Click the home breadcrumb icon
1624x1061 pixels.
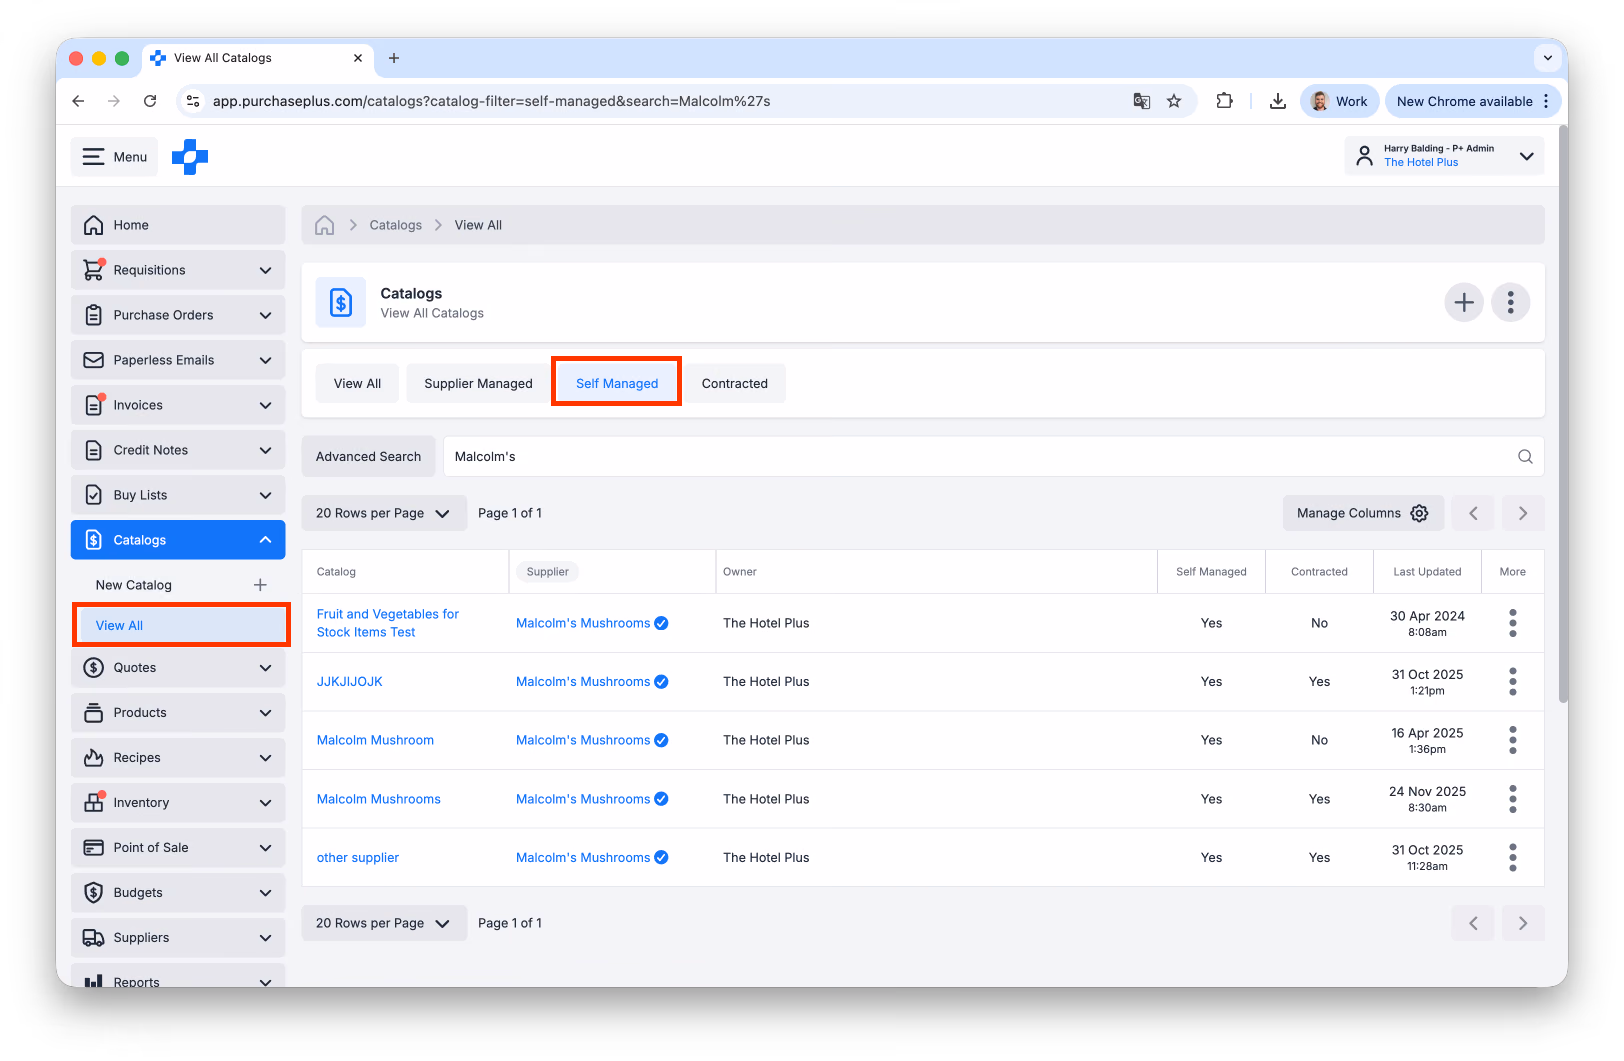(325, 225)
